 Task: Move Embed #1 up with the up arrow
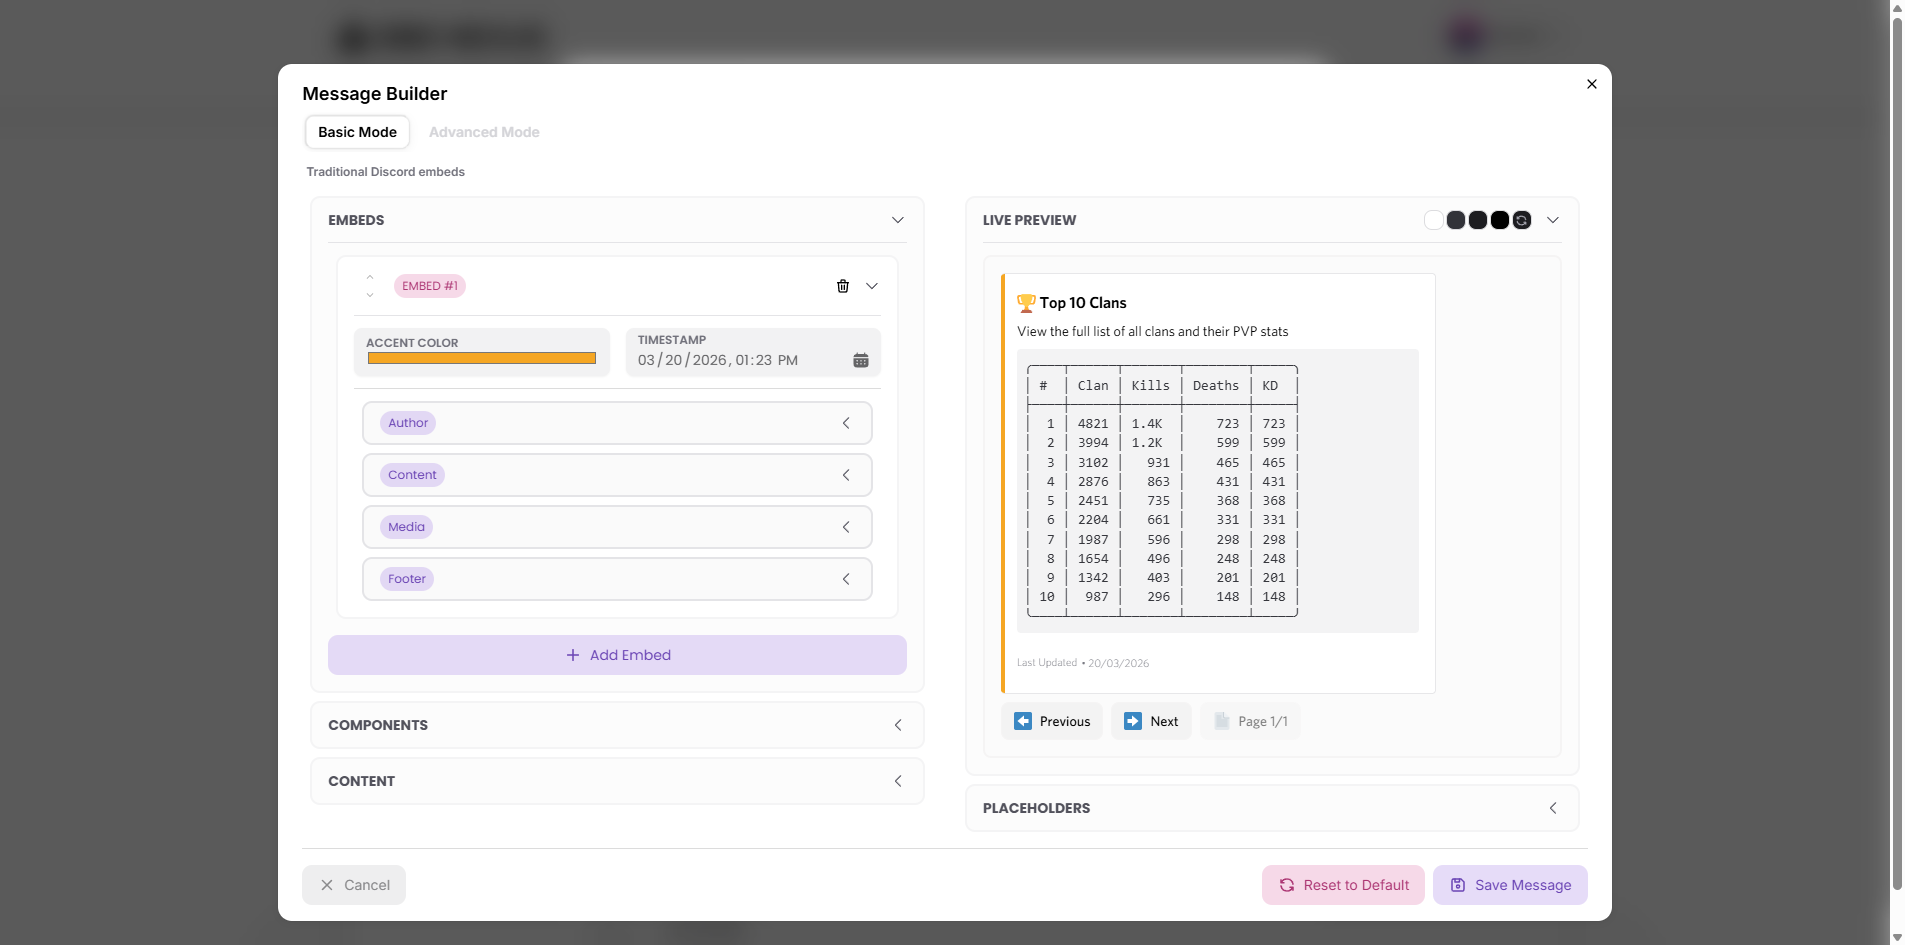point(370,277)
